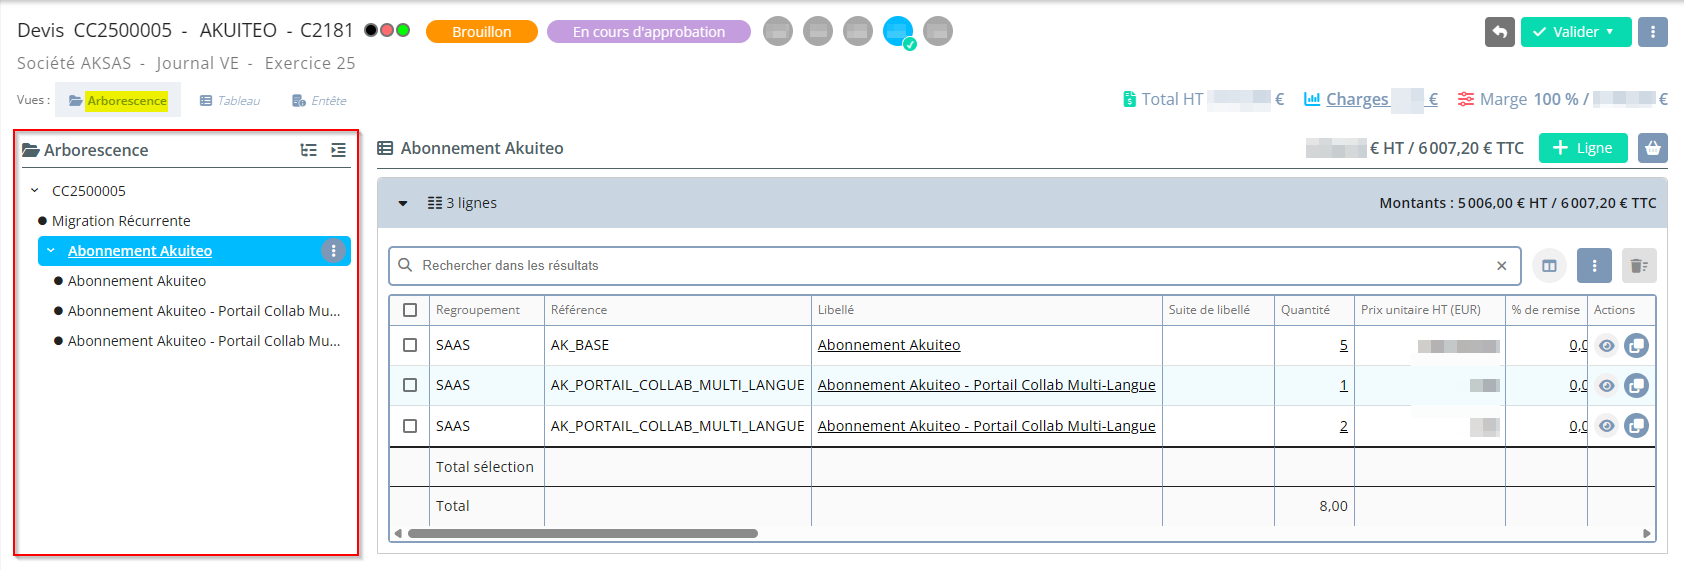Toggle the select-all checkbox in table header
The width and height of the screenshot is (1684, 570).
(410, 310)
